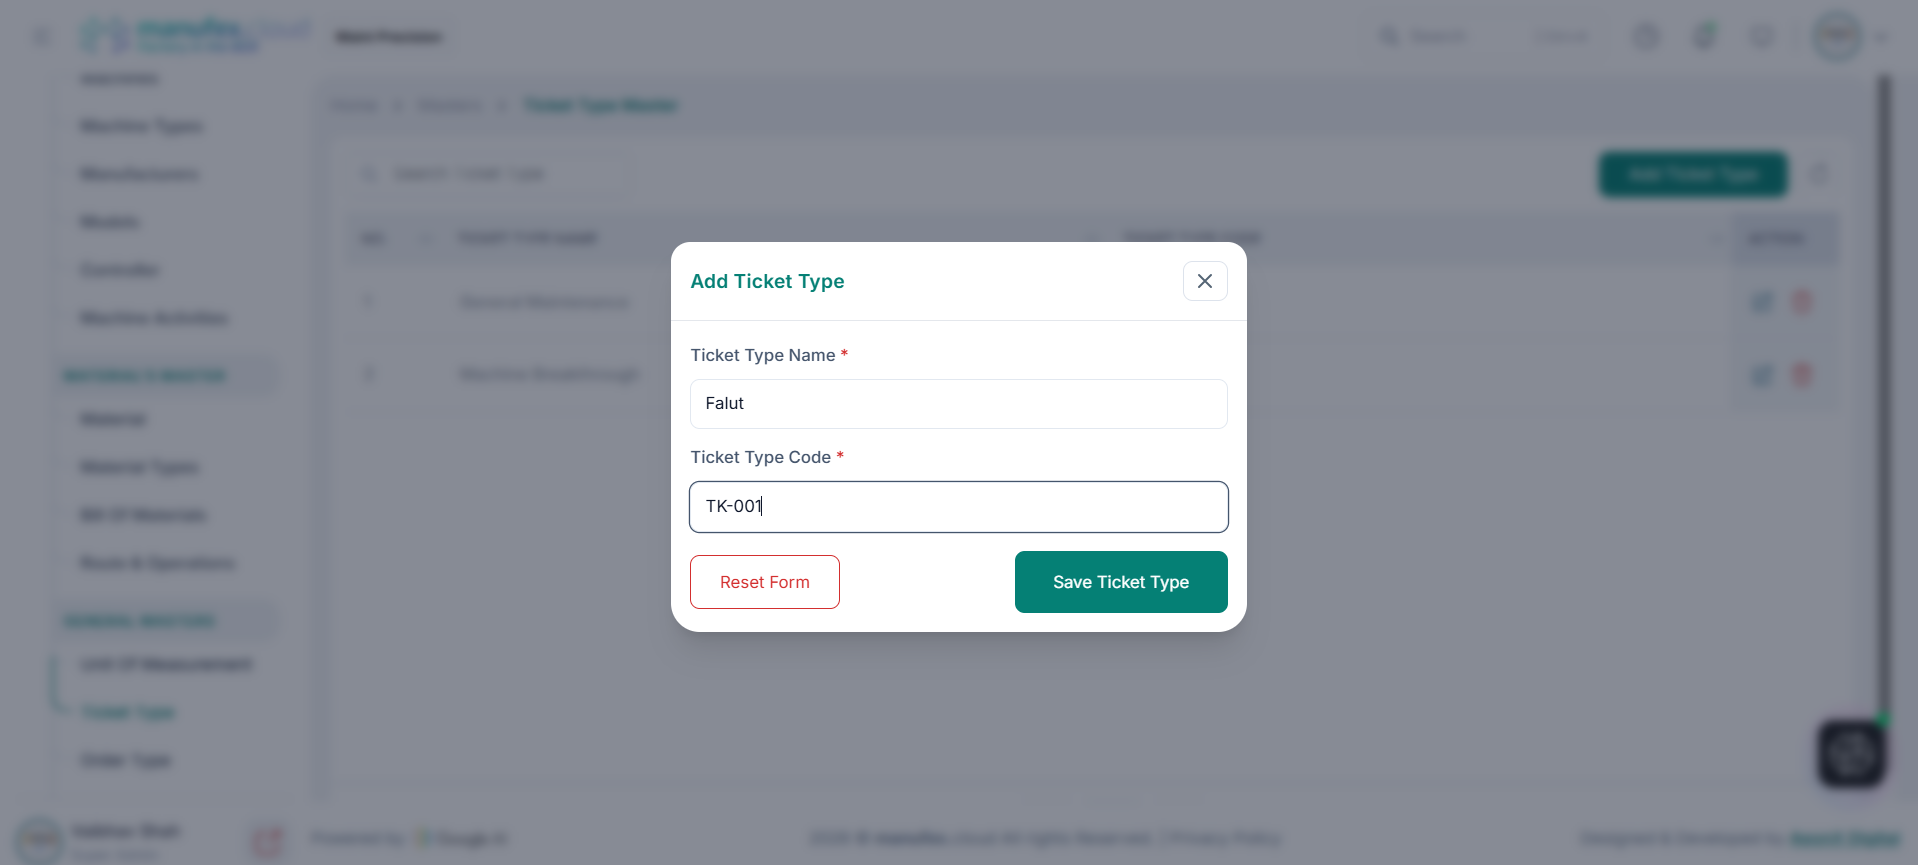Screen dimensions: 1918x865
Task: Click the search icon in the top bar
Action: (x=1390, y=36)
